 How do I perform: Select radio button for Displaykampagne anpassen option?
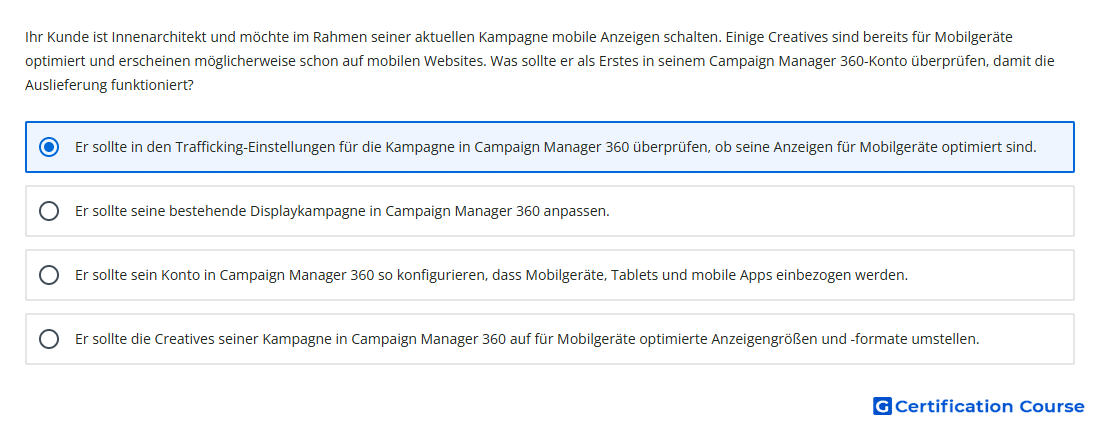click(x=49, y=211)
